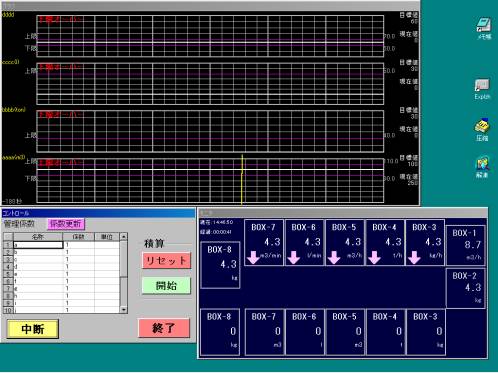498x373 pixels.
Task: Click the down arrow in BOX-4 tile
Action: [374, 258]
